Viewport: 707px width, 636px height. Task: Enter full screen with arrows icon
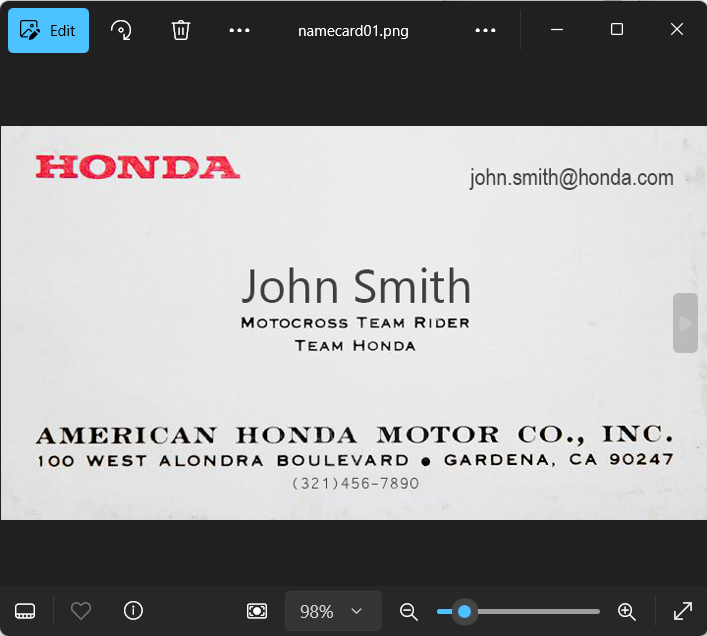683,611
